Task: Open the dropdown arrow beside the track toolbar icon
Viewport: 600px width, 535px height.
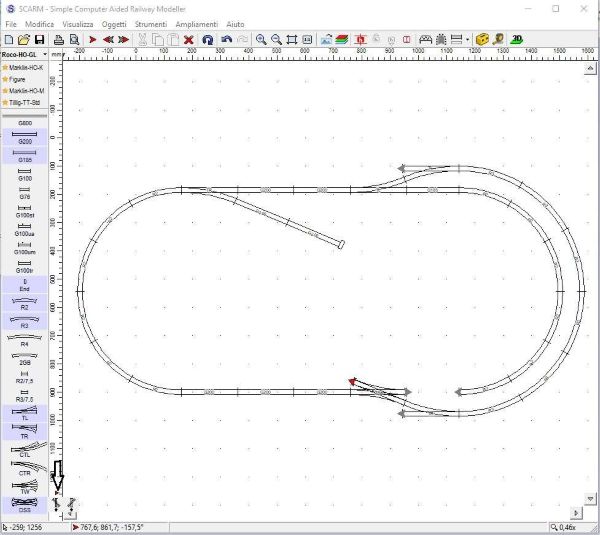Action: click(x=467, y=39)
